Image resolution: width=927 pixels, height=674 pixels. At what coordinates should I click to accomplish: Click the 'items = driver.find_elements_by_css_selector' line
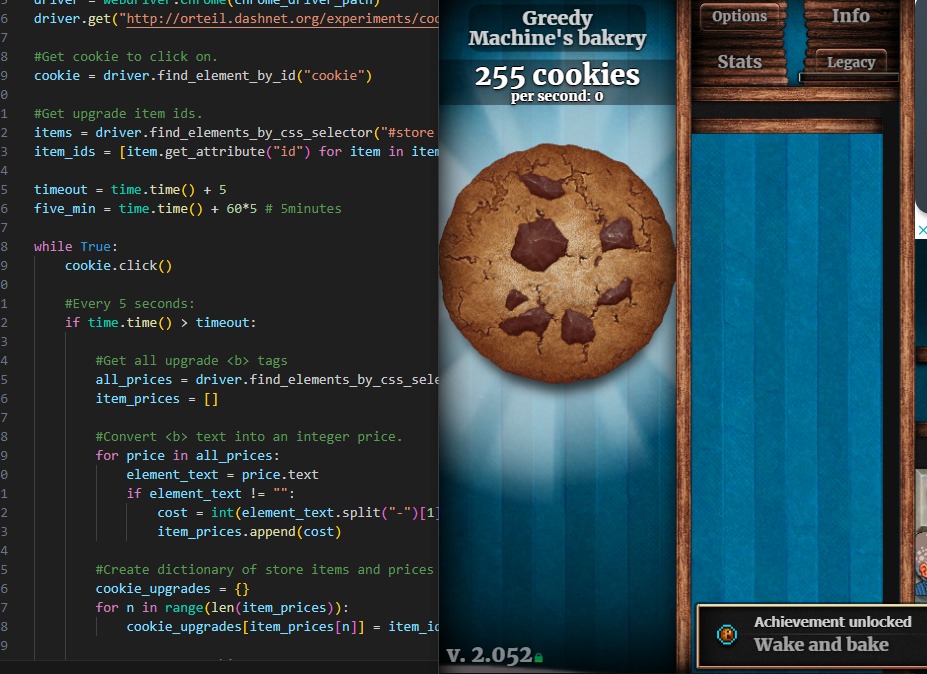pyautogui.click(x=234, y=132)
